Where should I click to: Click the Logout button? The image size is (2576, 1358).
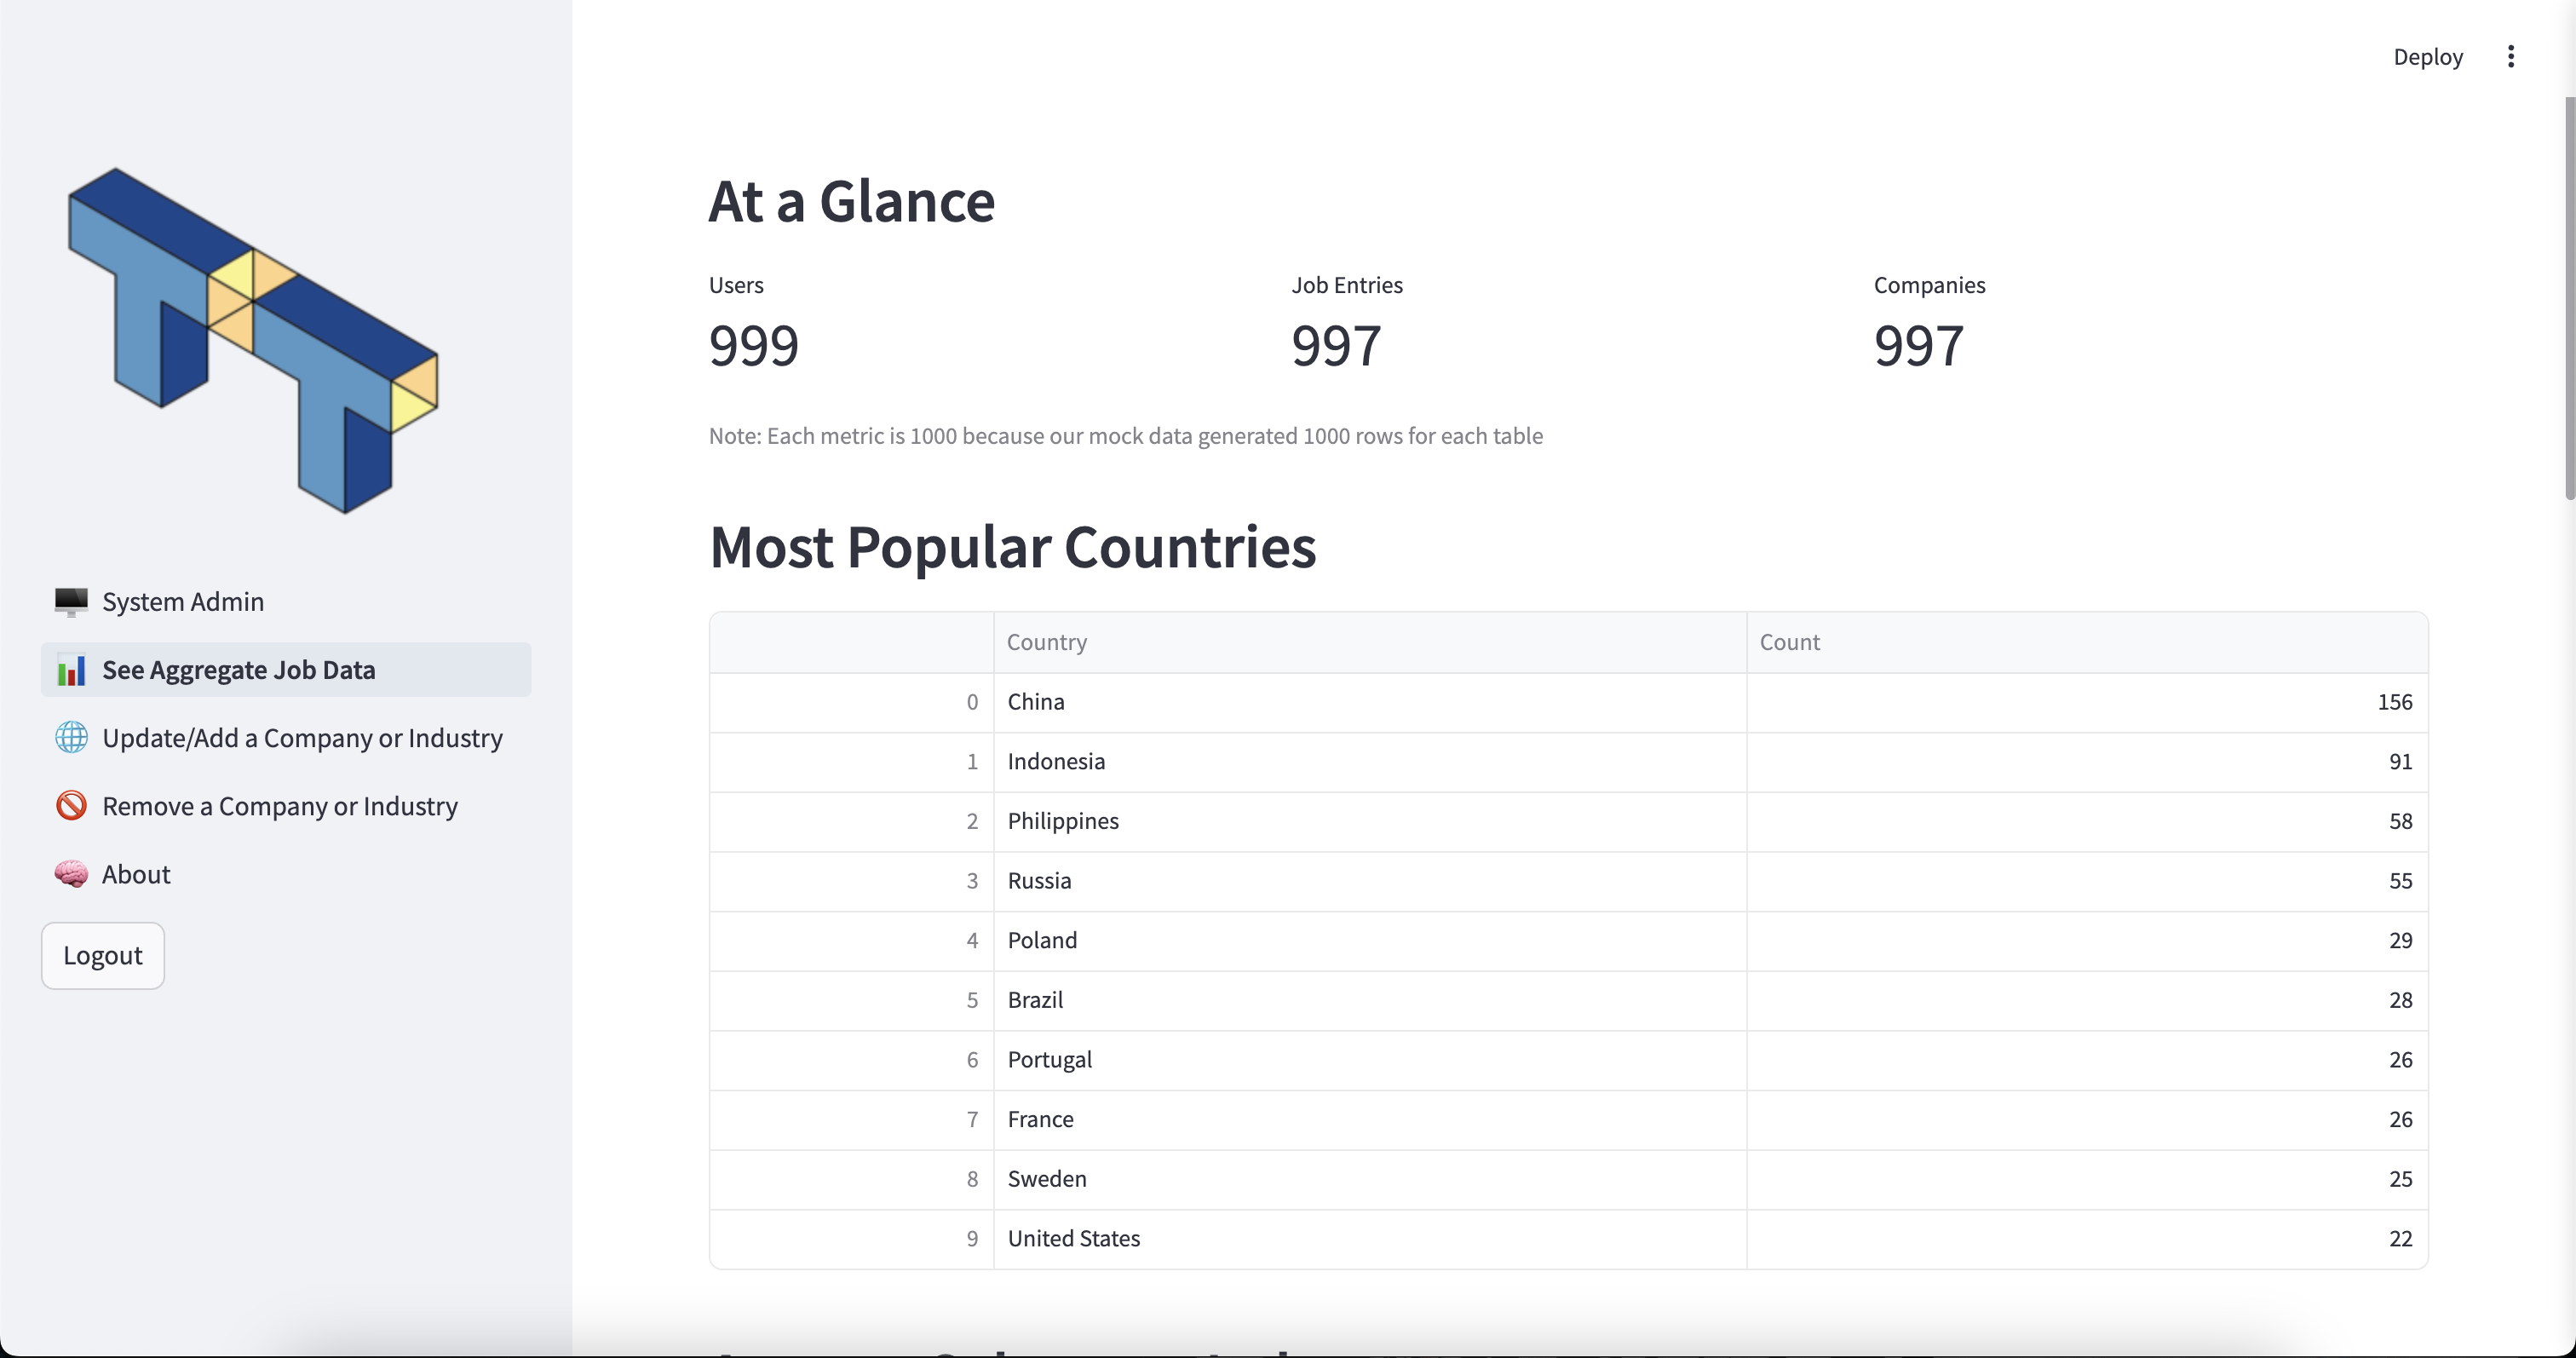point(103,956)
